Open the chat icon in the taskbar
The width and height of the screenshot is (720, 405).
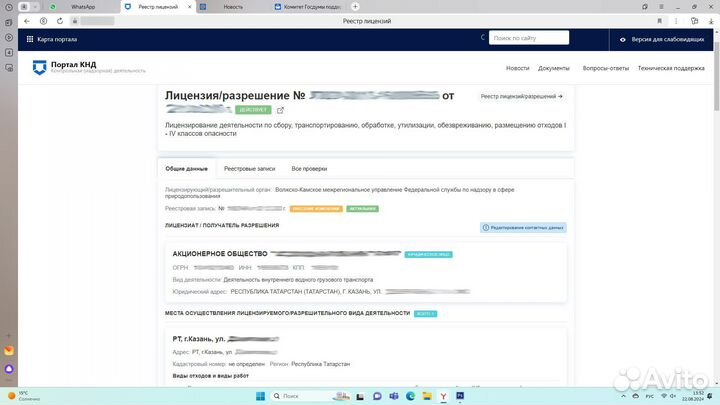[x=377, y=396]
